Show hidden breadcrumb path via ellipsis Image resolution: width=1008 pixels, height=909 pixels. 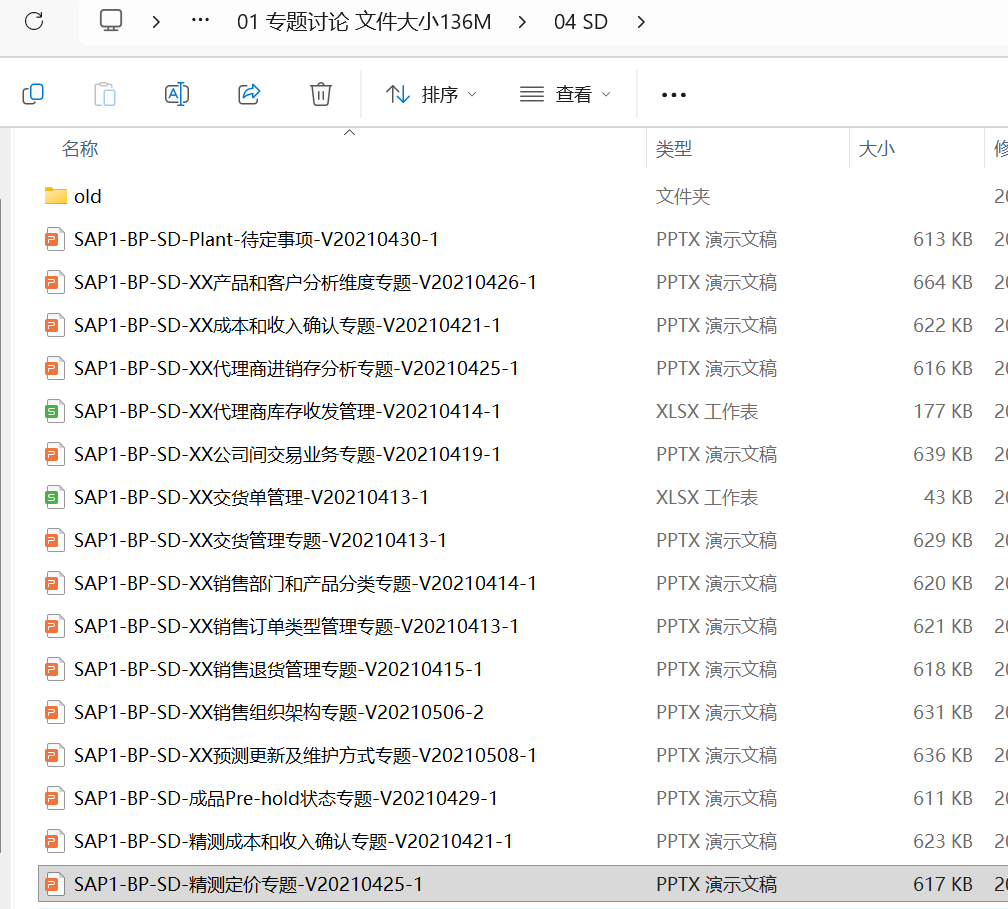coord(200,21)
